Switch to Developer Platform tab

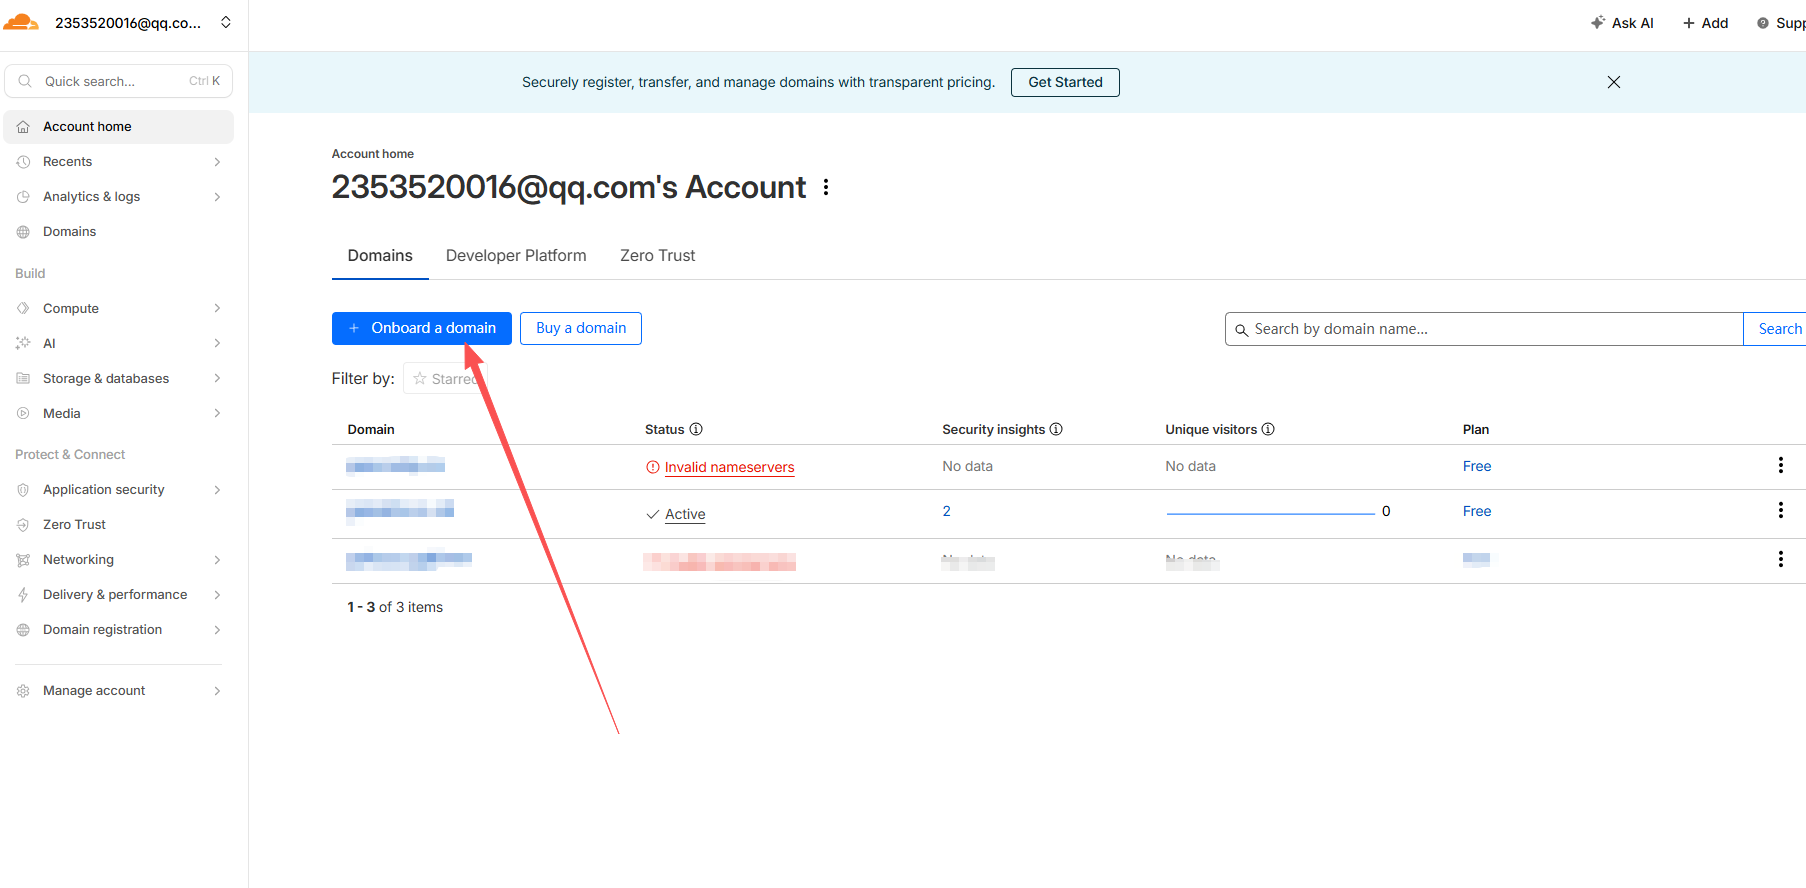[x=516, y=256]
